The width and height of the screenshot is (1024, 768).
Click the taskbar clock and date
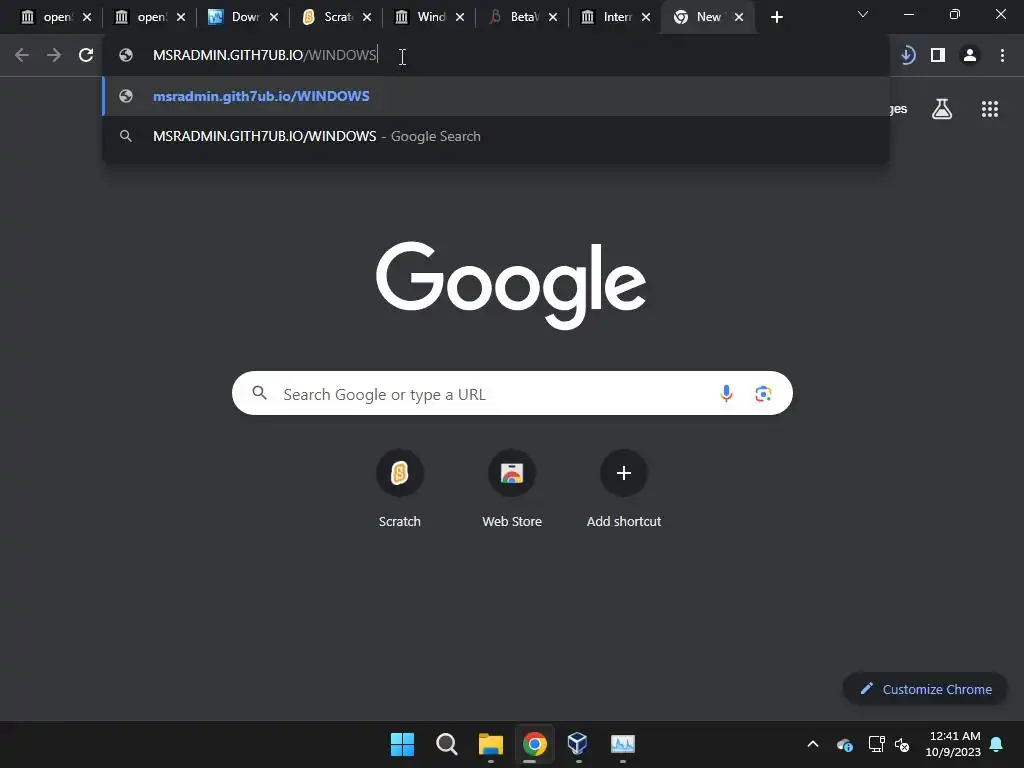point(953,744)
